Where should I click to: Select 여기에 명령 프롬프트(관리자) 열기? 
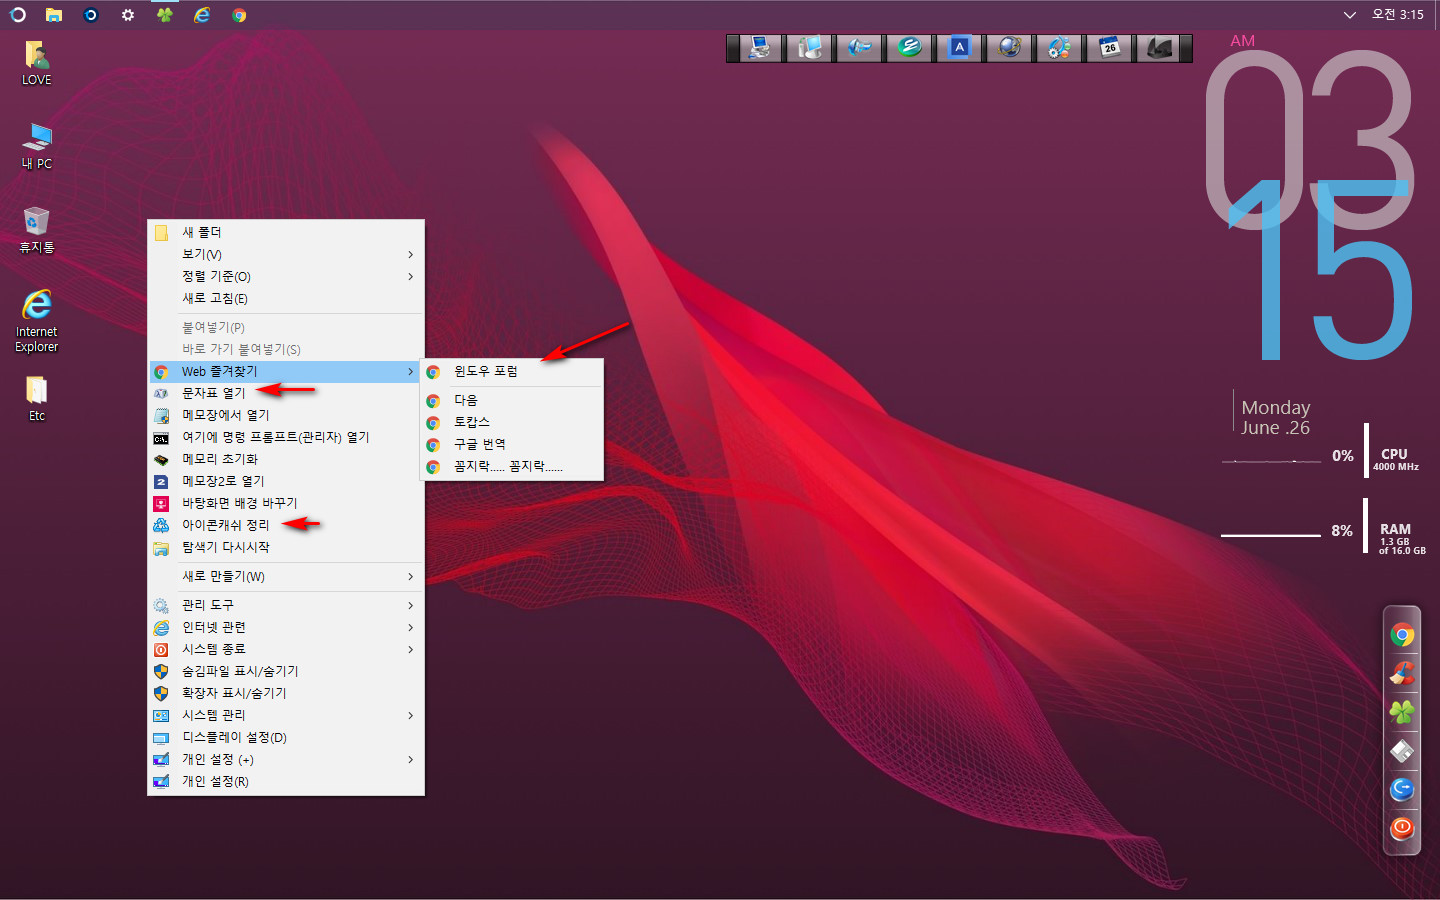286,437
